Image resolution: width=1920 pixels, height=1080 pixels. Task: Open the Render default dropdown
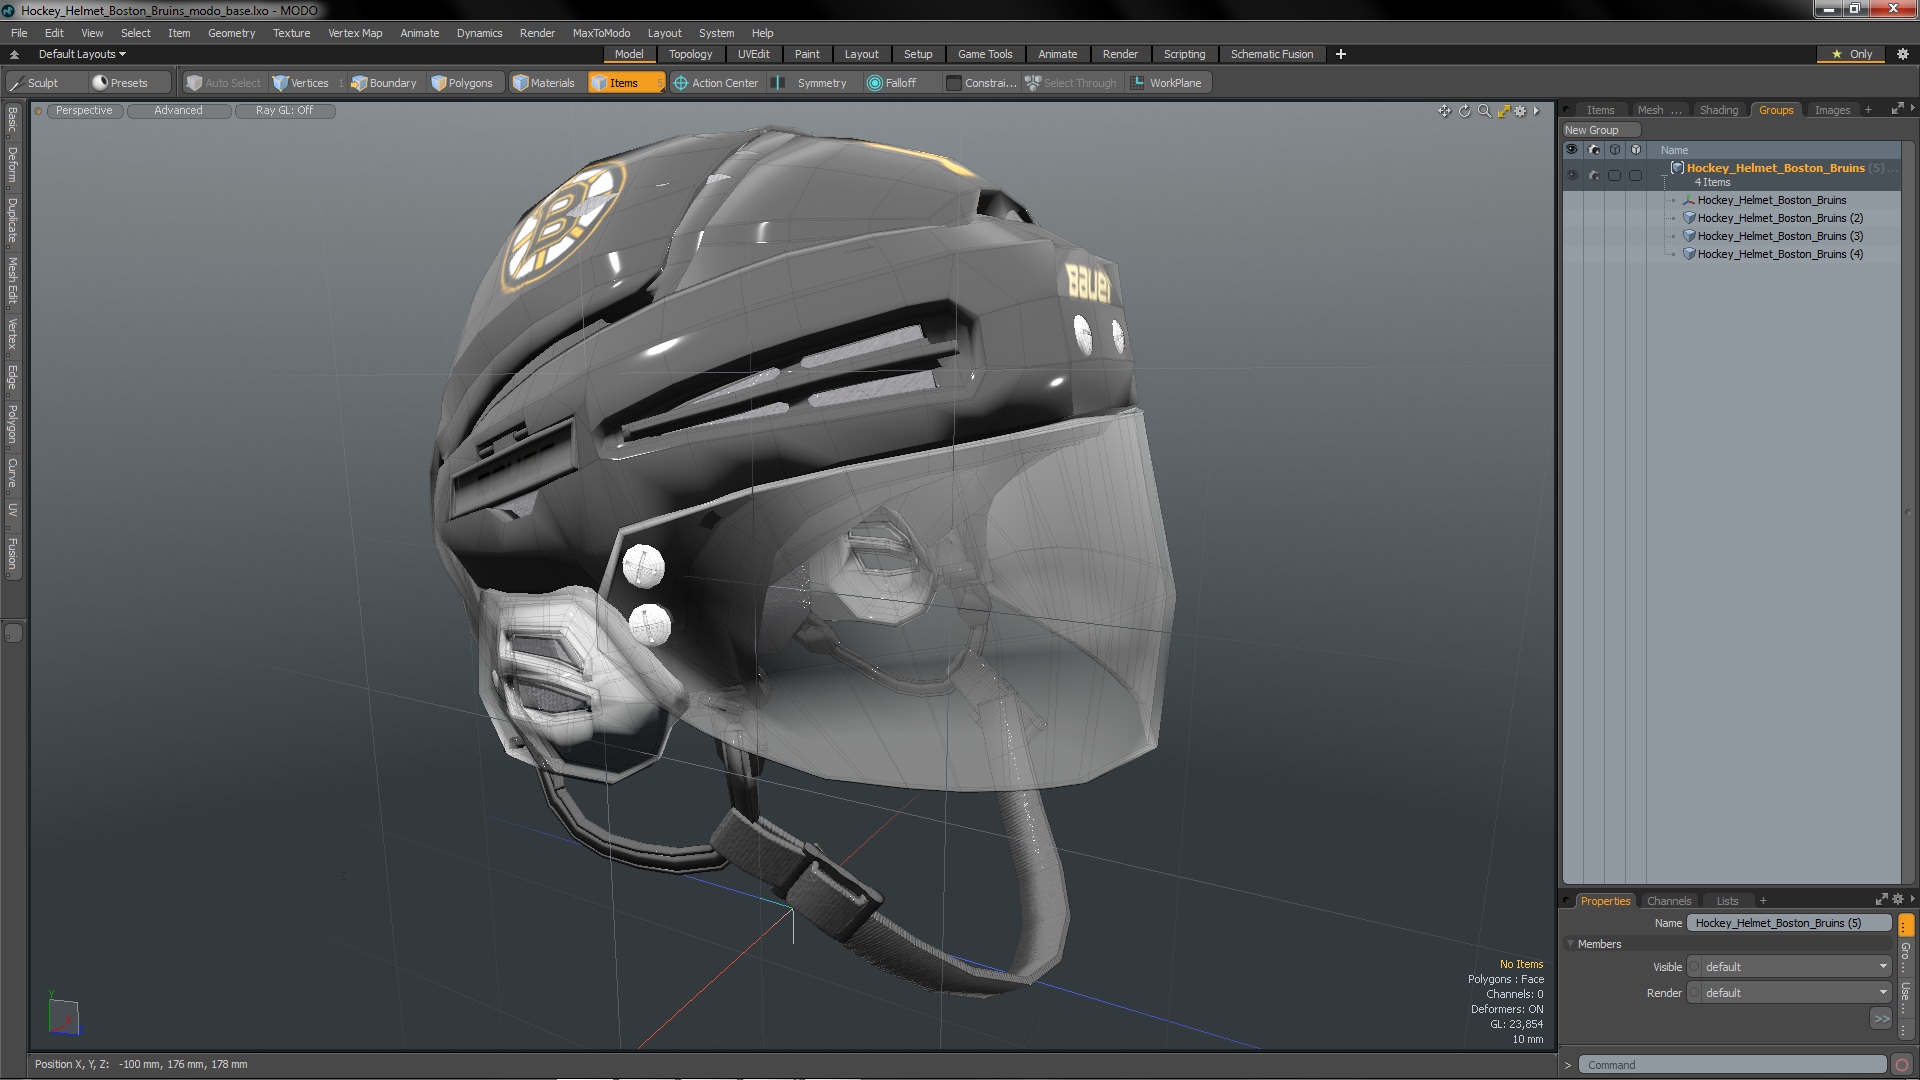tap(1789, 993)
